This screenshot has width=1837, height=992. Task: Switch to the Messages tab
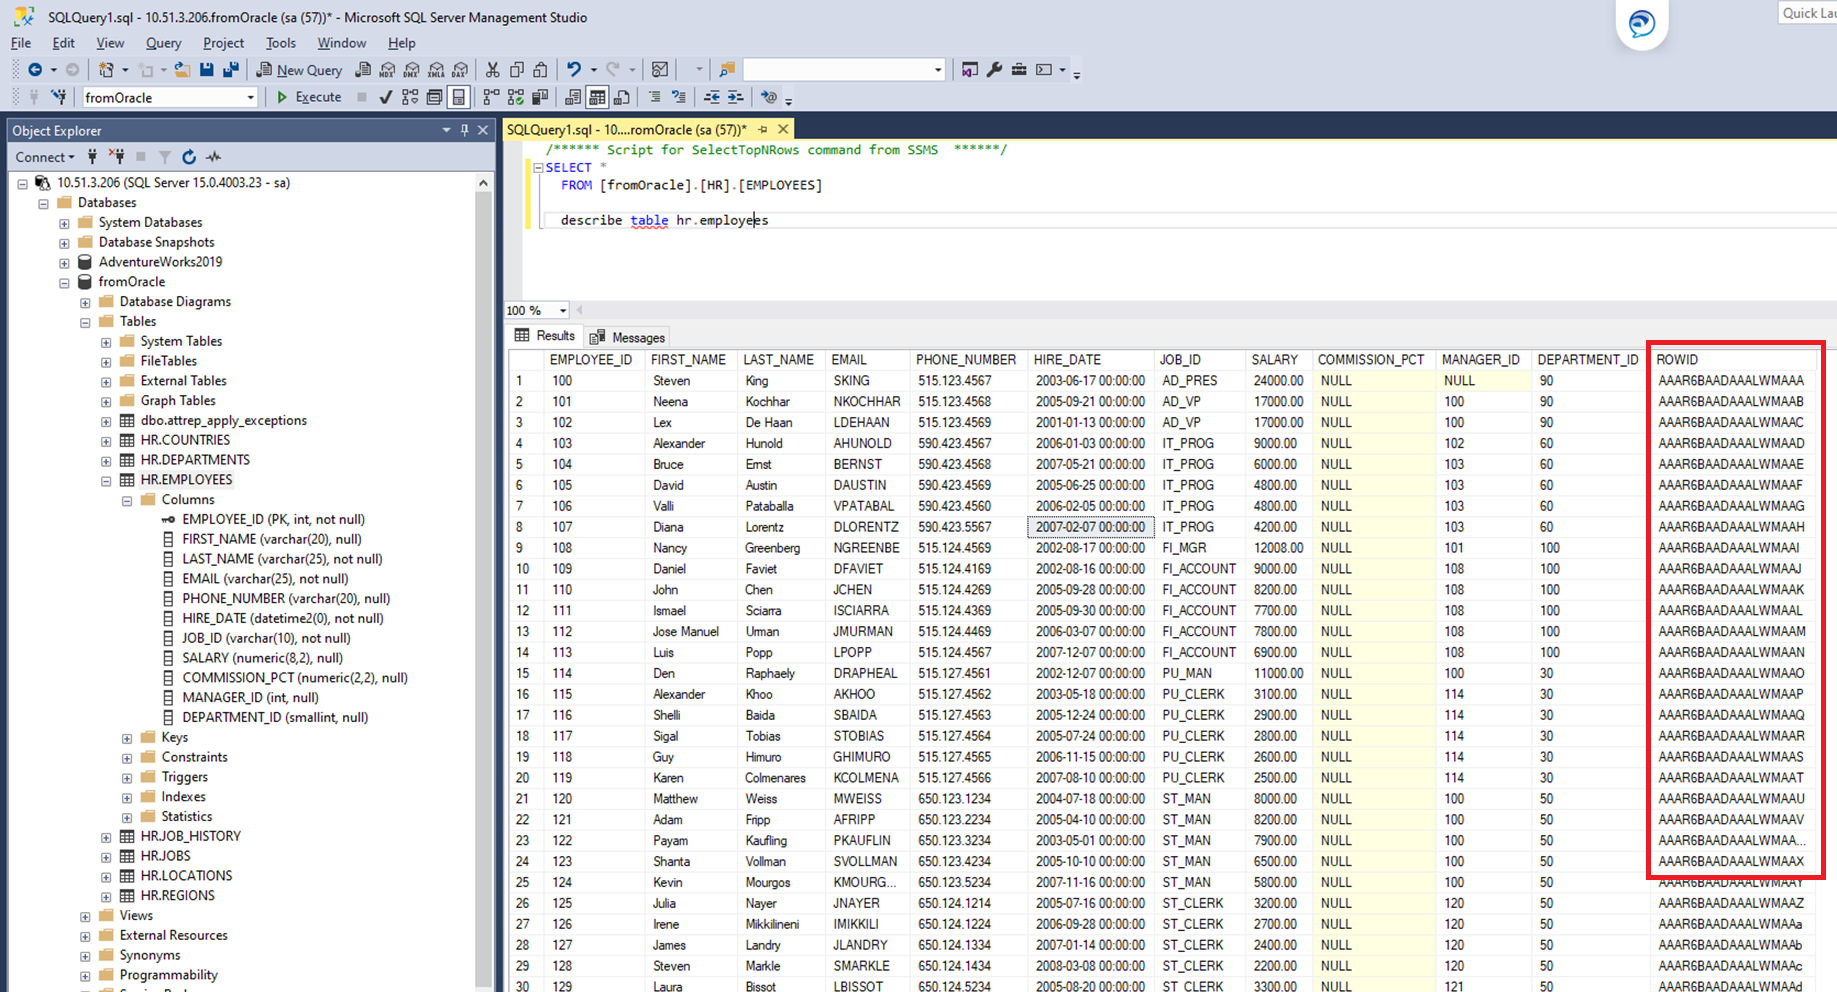(x=628, y=337)
